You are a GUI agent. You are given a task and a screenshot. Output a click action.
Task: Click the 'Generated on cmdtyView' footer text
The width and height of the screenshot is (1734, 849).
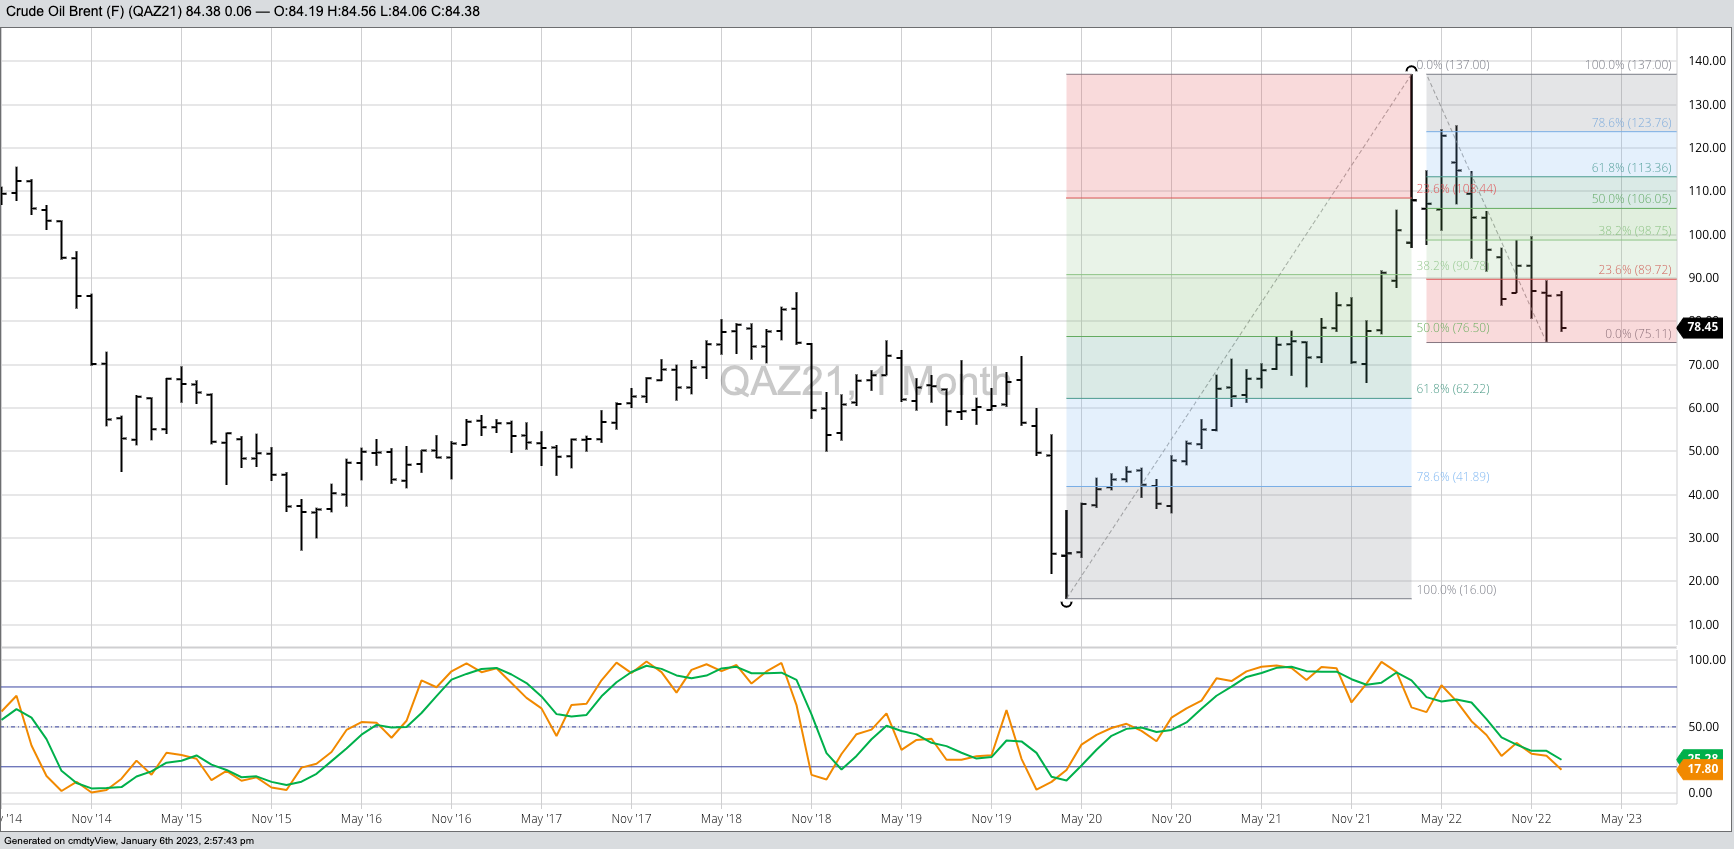[129, 841]
